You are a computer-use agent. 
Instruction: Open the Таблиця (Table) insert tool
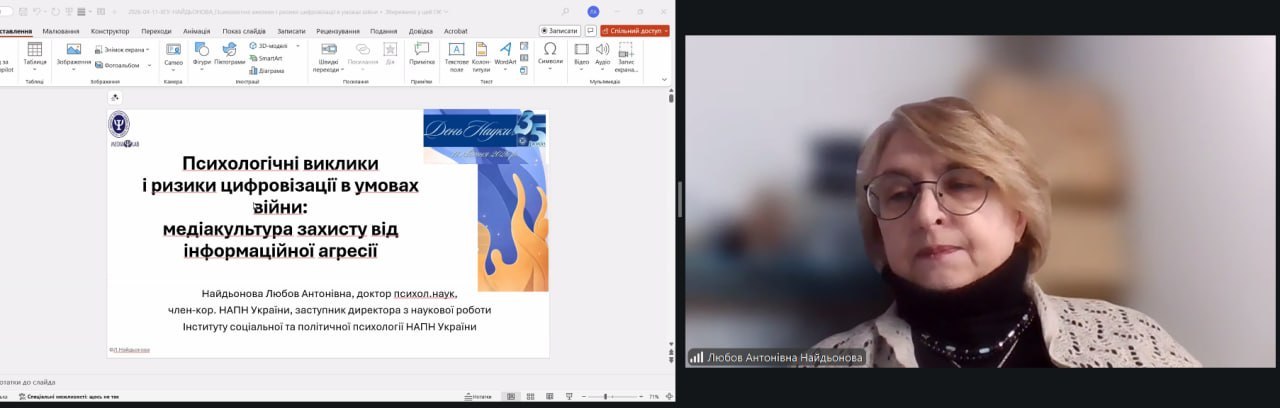coord(35,54)
